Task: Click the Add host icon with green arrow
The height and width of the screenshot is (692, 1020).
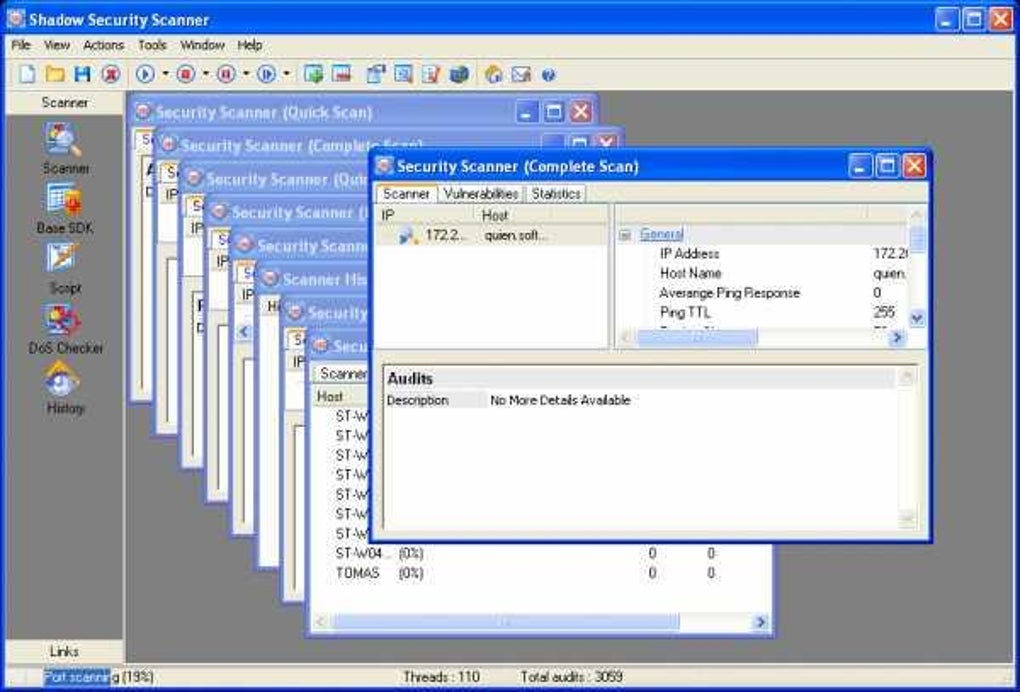Action: click(x=314, y=74)
